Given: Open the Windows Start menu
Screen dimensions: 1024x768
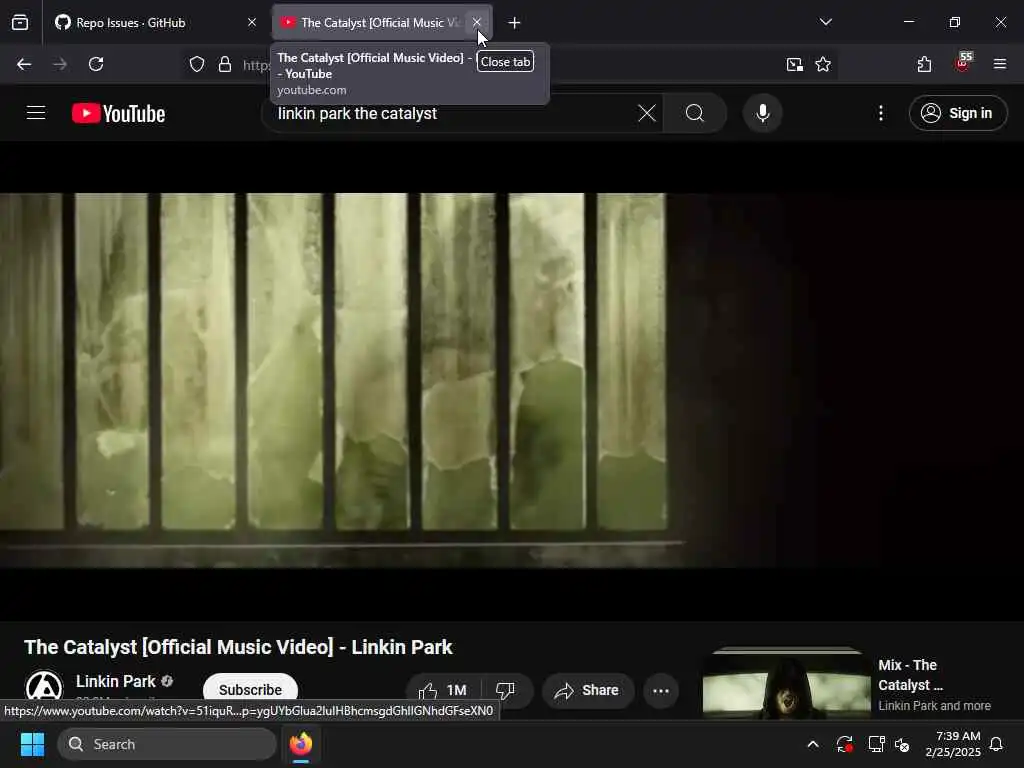Looking at the screenshot, I should [32, 744].
